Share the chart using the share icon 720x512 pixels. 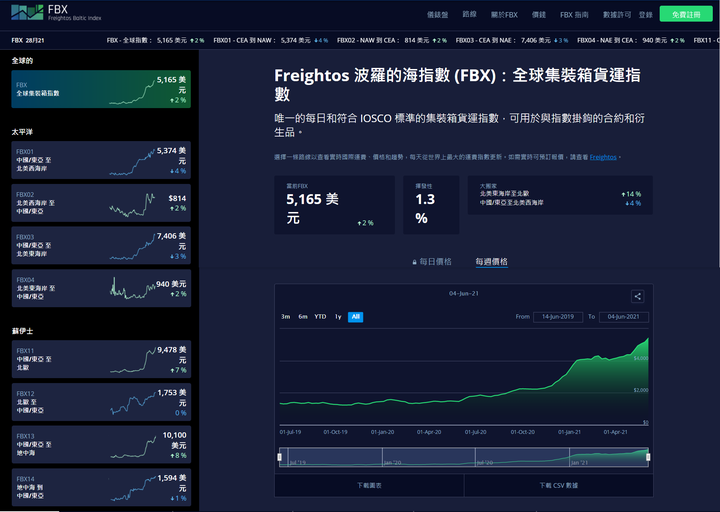637,296
